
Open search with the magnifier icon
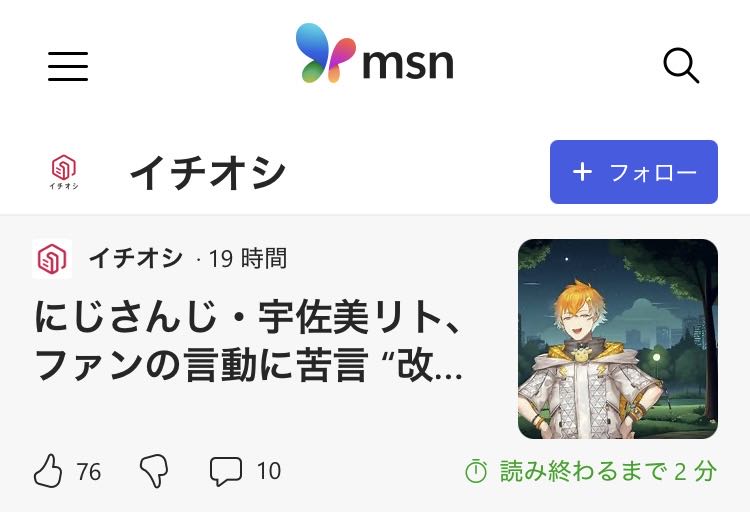681,65
